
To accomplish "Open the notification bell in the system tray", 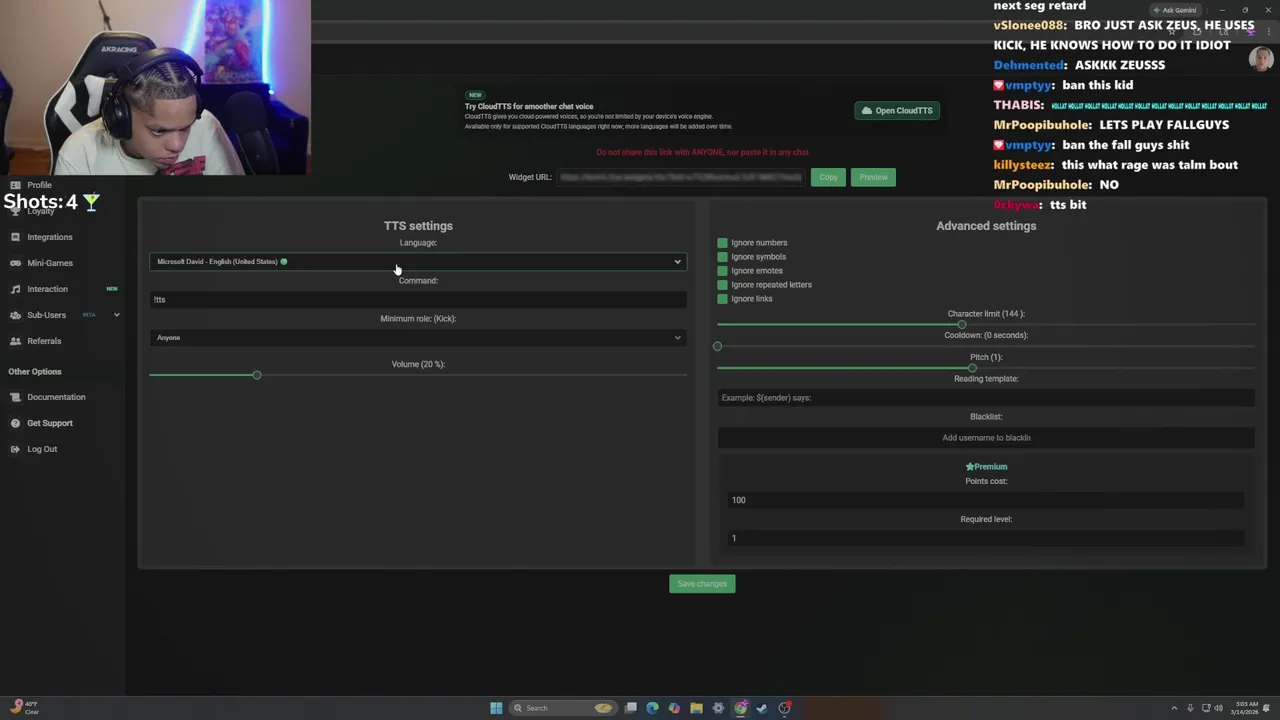I will tap(1267, 708).
